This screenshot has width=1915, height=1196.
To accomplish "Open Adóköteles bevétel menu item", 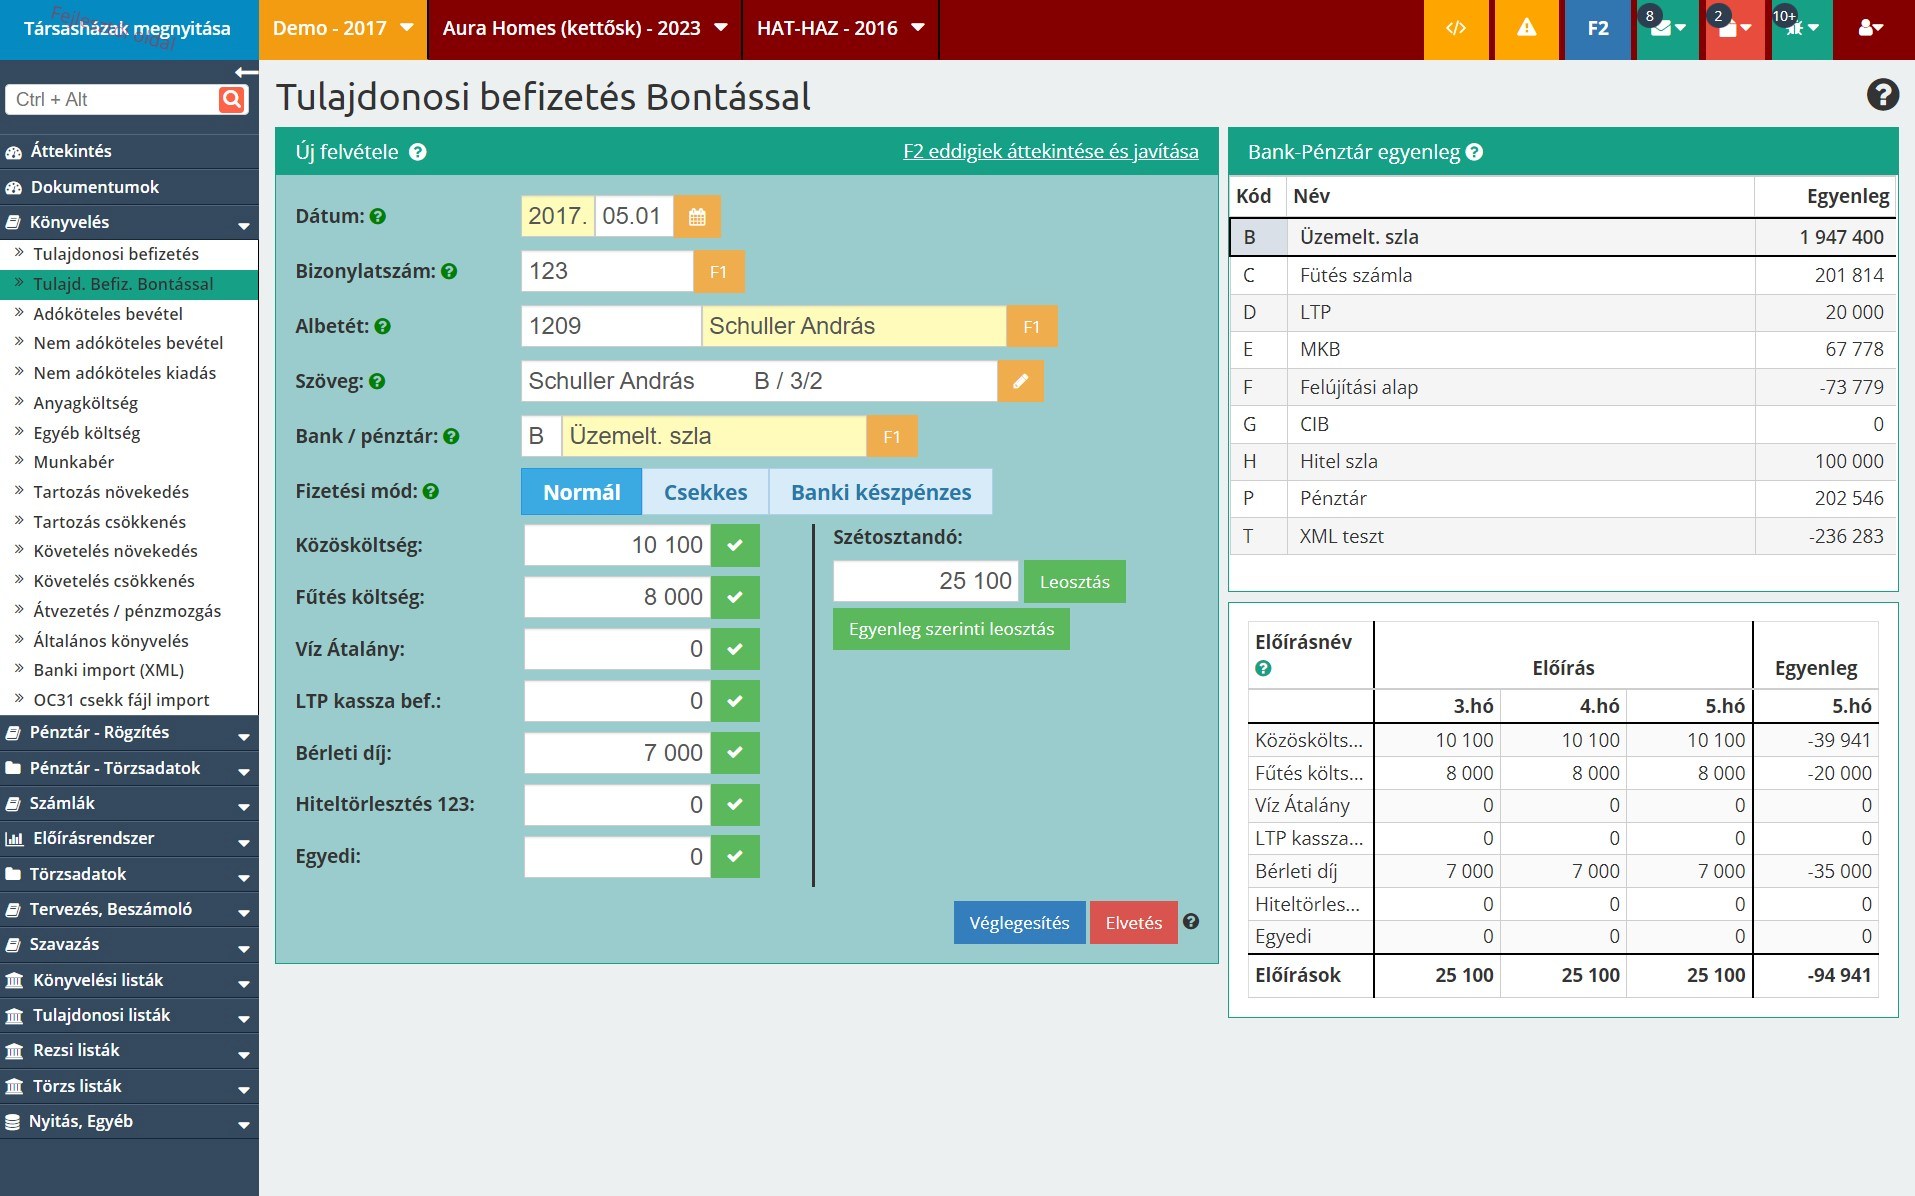I will tap(108, 314).
